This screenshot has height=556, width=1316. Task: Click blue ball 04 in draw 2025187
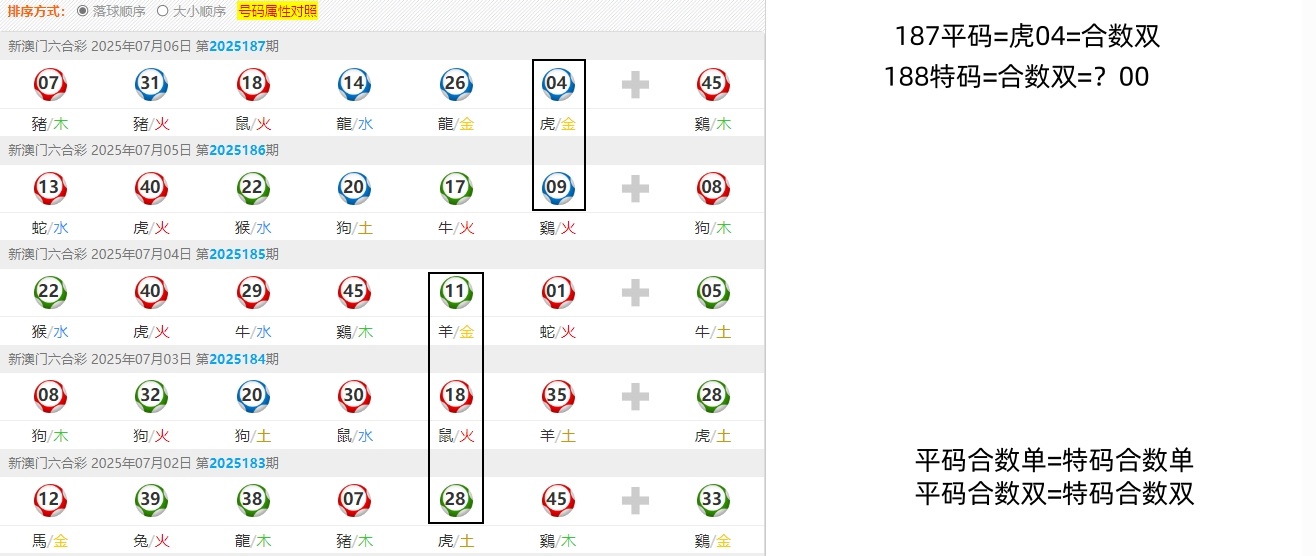[557, 84]
